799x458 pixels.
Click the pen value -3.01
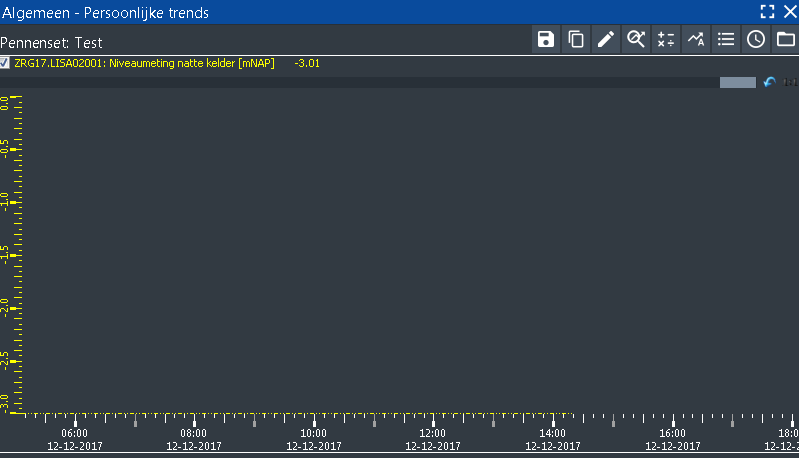point(307,63)
